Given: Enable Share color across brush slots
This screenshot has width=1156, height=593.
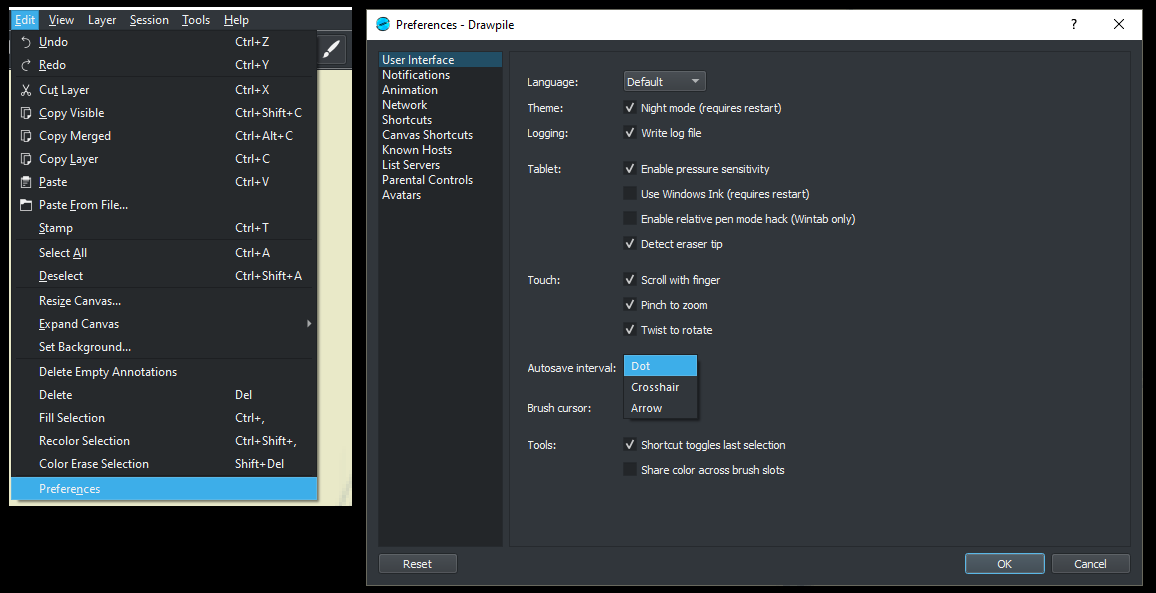Looking at the screenshot, I should click(x=630, y=469).
